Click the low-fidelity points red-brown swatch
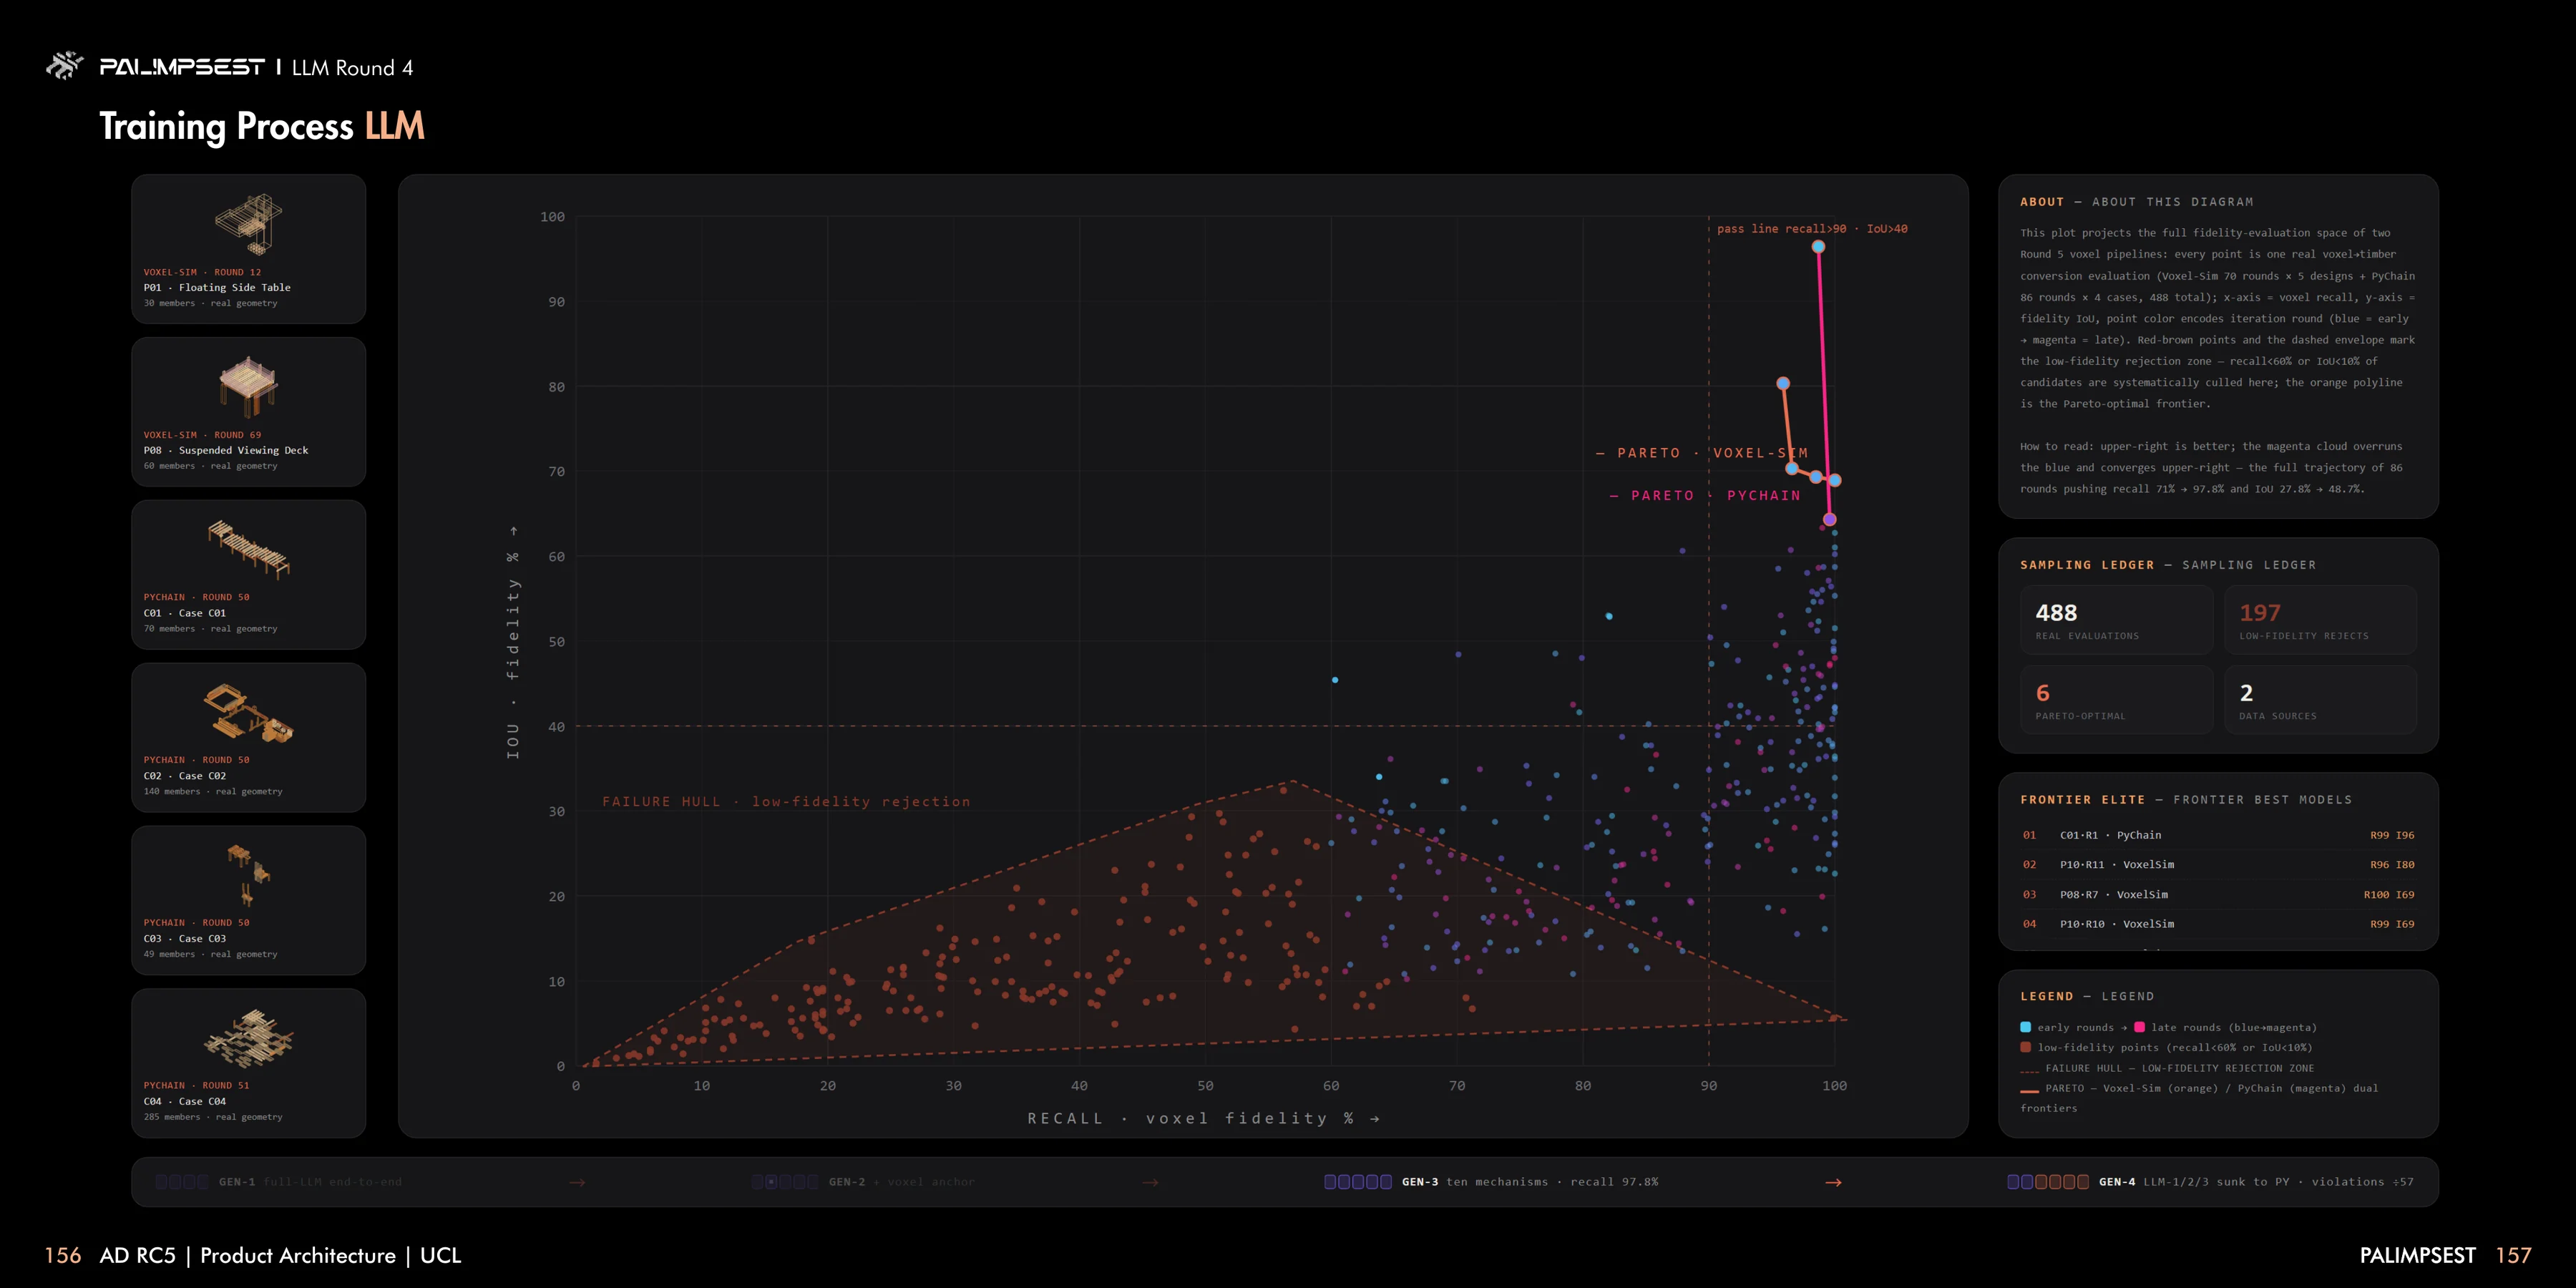The image size is (2576, 1288). [x=2025, y=1047]
